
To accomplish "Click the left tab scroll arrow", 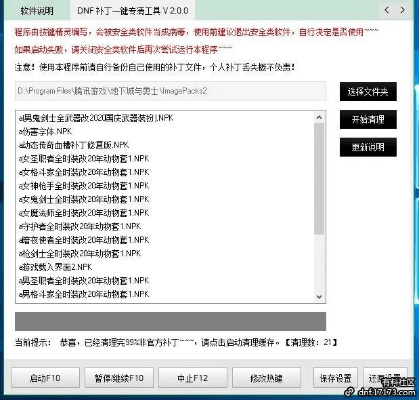I will [387, 10].
